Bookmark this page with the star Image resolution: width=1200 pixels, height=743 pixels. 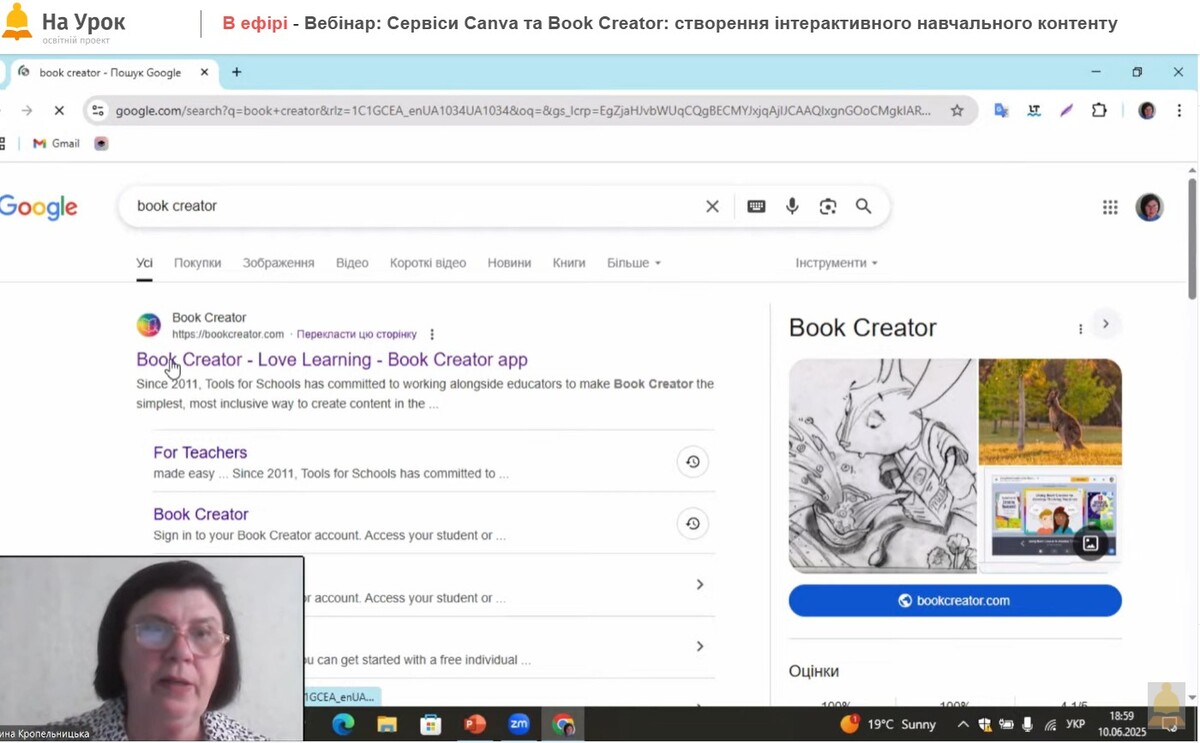point(957,111)
